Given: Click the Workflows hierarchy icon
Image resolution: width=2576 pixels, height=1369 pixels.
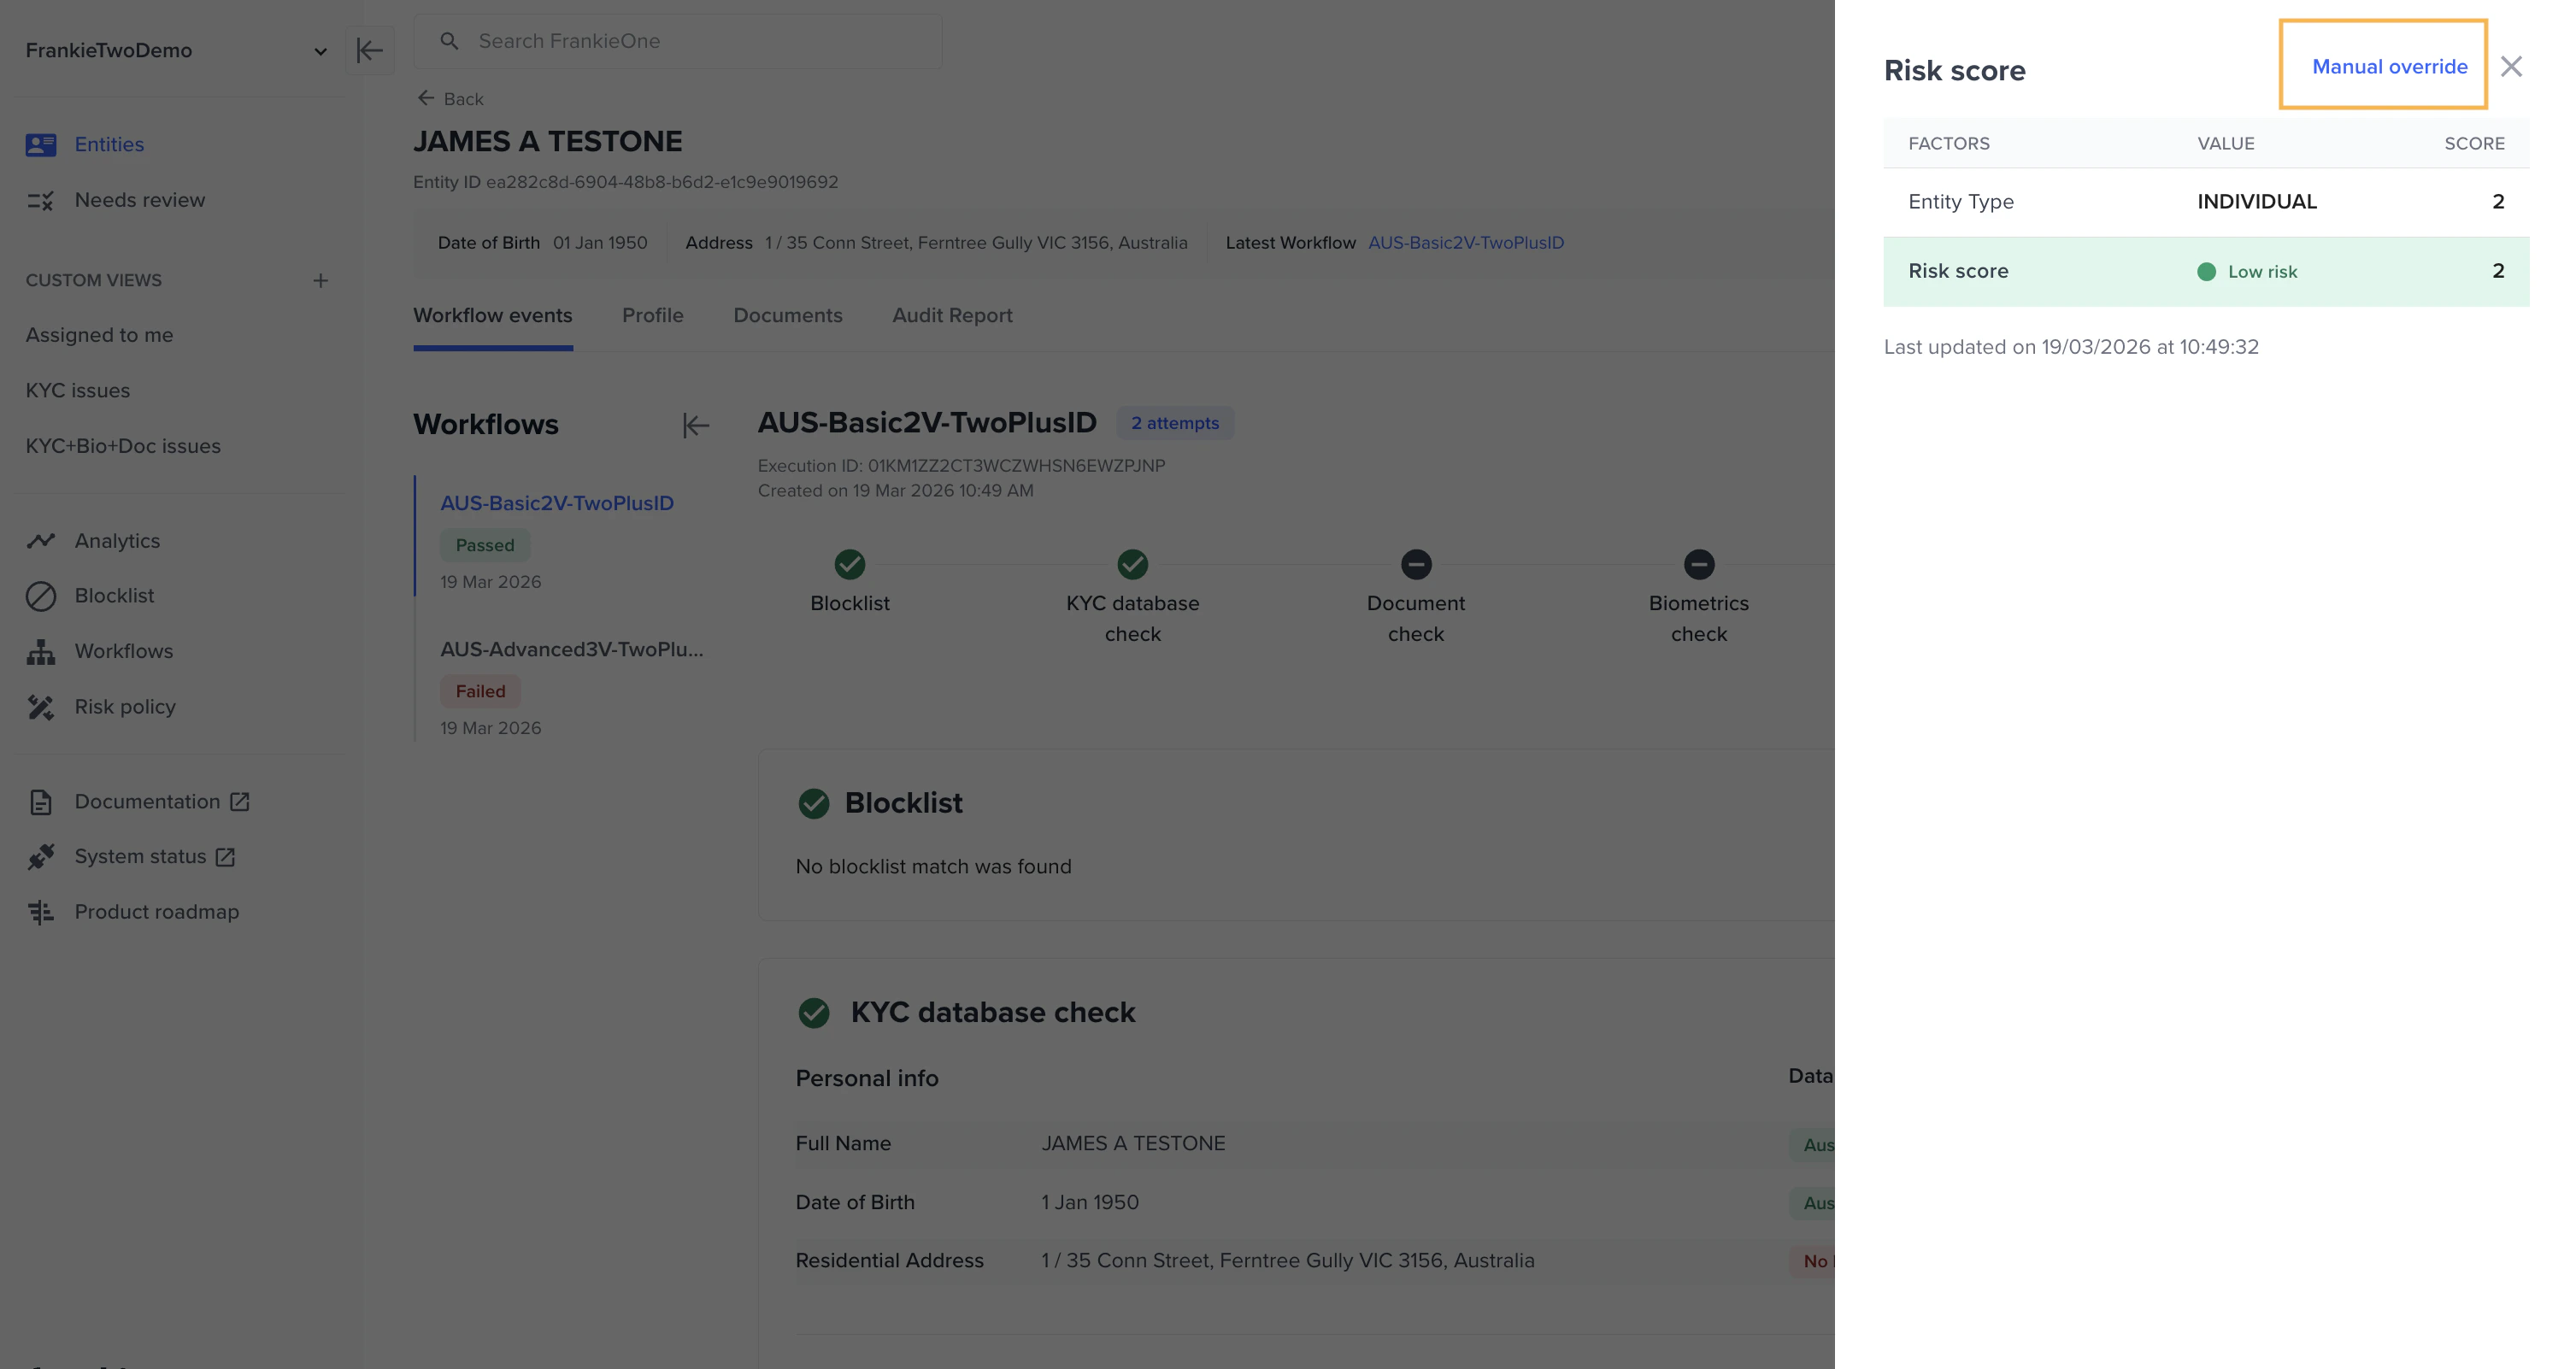Looking at the screenshot, I should tap(41, 652).
